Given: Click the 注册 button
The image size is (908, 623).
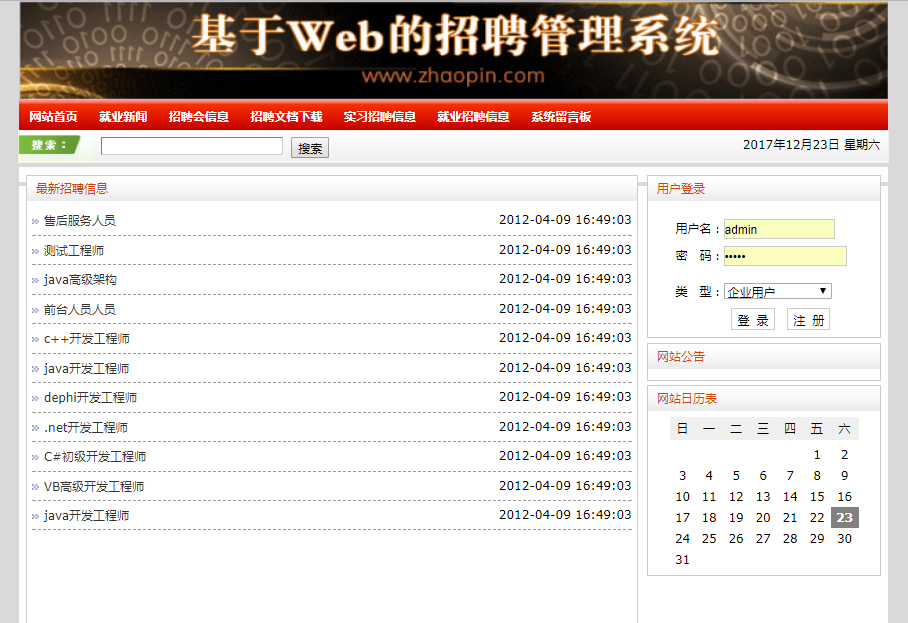Looking at the screenshot, I should pos(808,320).
